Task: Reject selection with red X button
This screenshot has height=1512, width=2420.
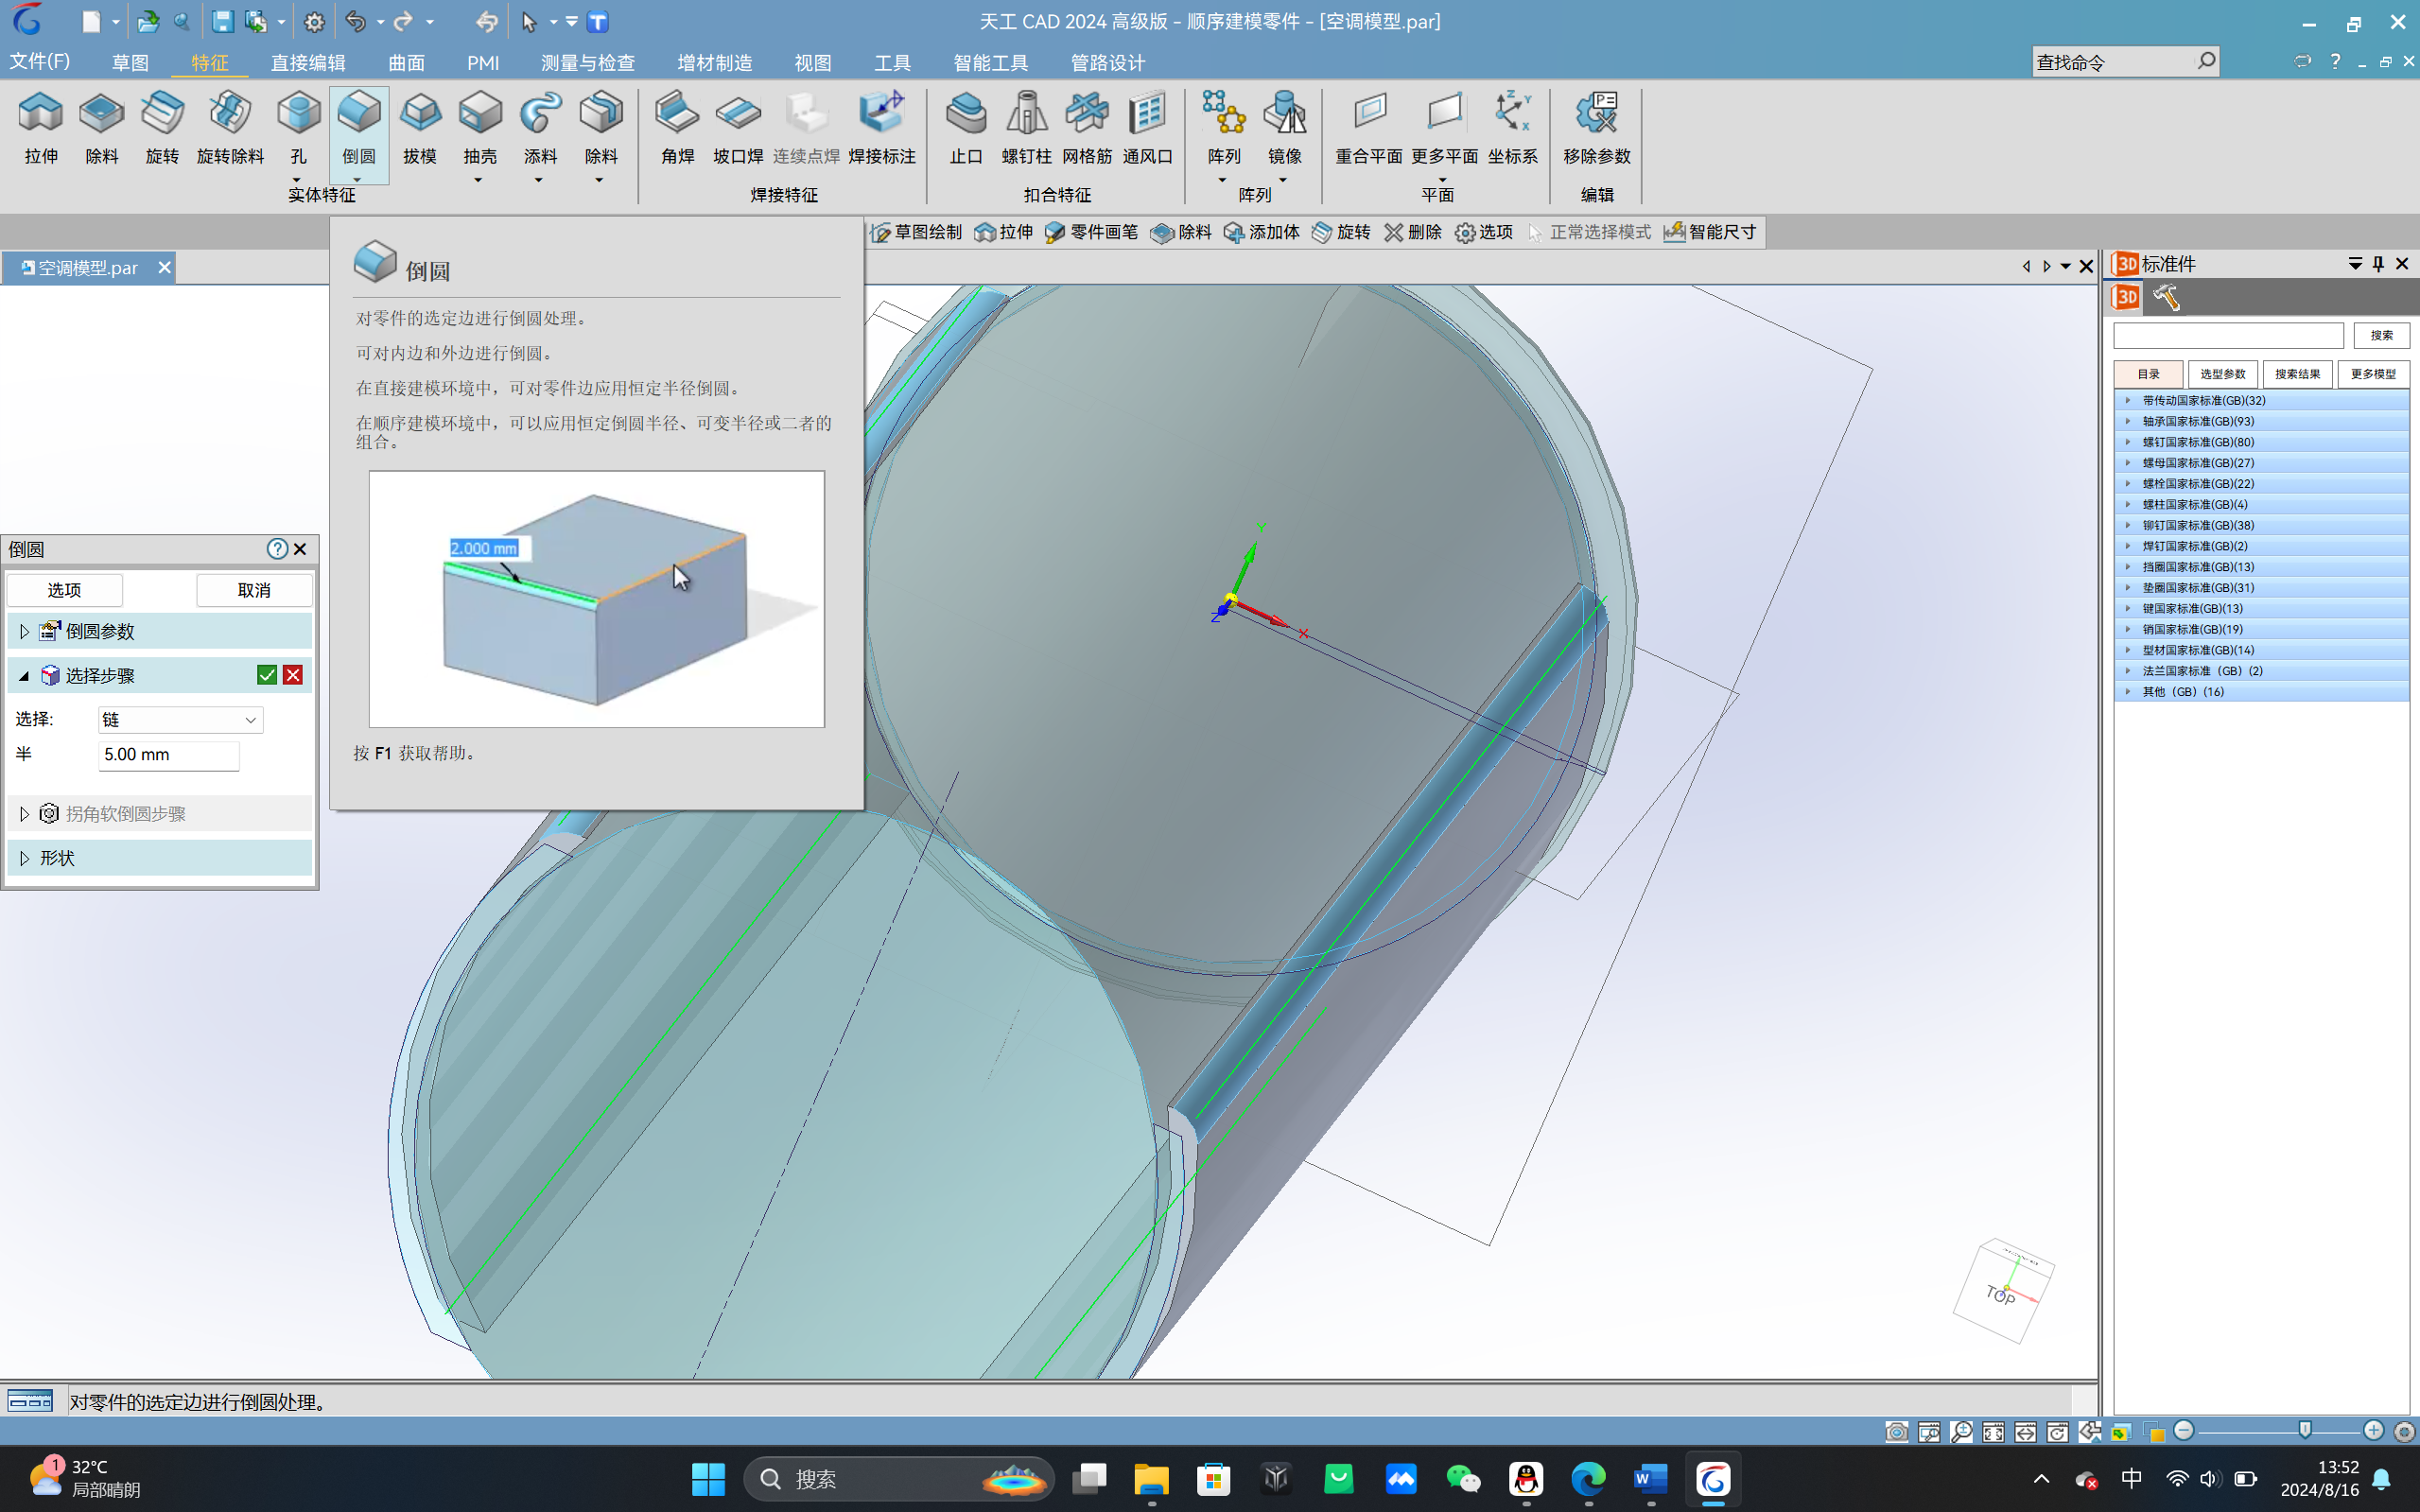Action: (293, 675)
